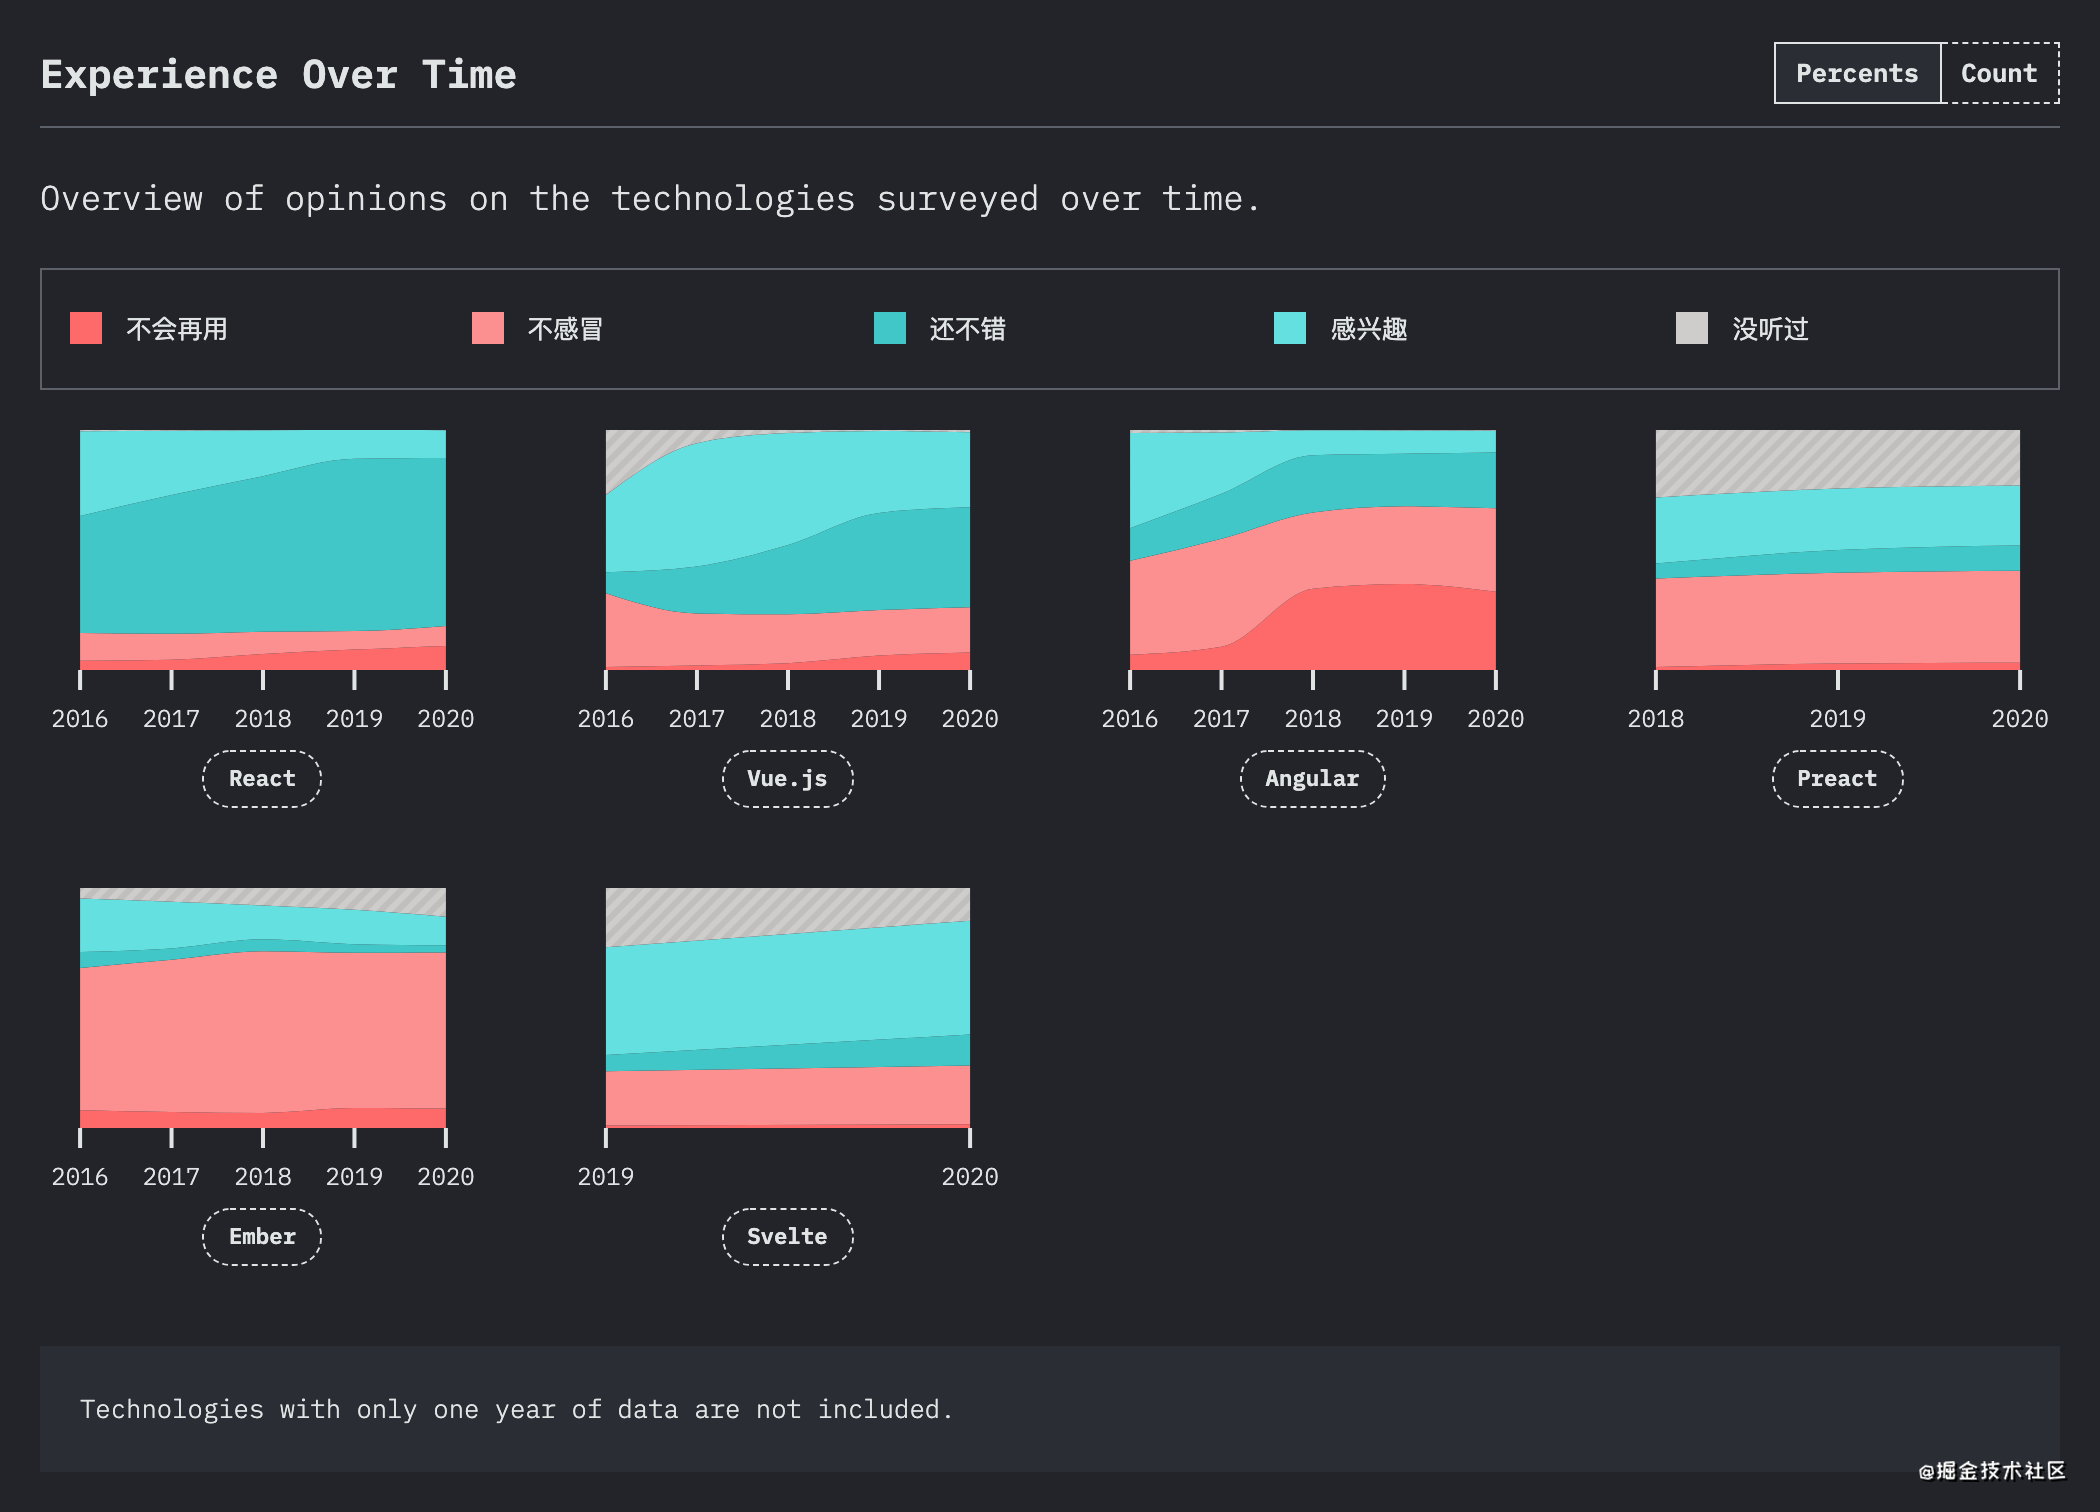Open the Vue.js label button
Viewport: 2100px width, 1512px height.
[787, 778]
